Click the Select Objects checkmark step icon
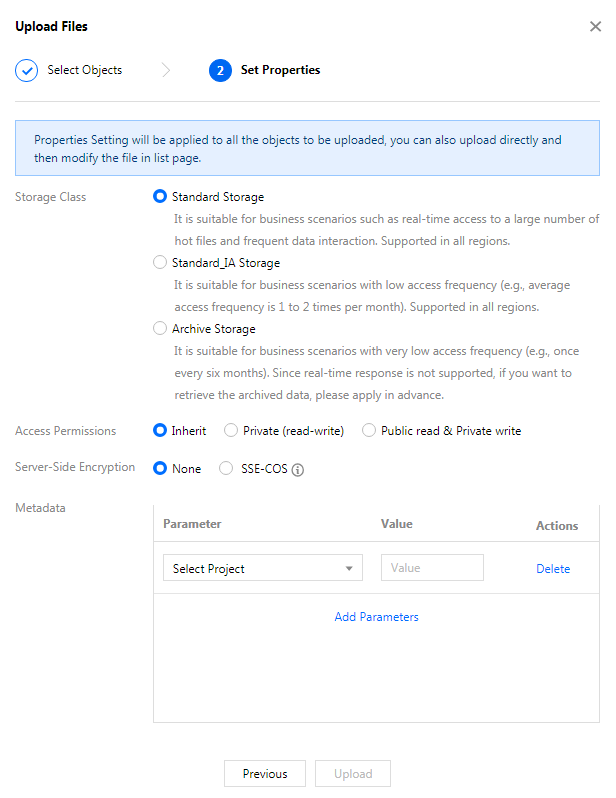 pos(26,70)
